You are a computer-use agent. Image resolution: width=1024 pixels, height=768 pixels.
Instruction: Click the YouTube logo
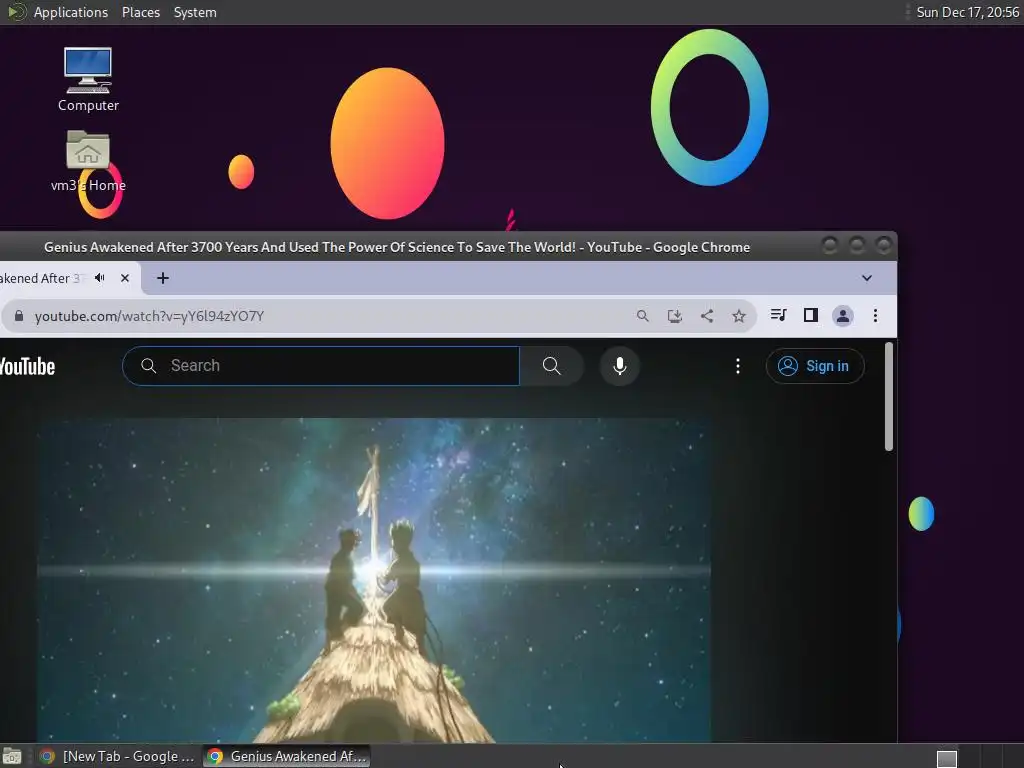click(27, 366)
